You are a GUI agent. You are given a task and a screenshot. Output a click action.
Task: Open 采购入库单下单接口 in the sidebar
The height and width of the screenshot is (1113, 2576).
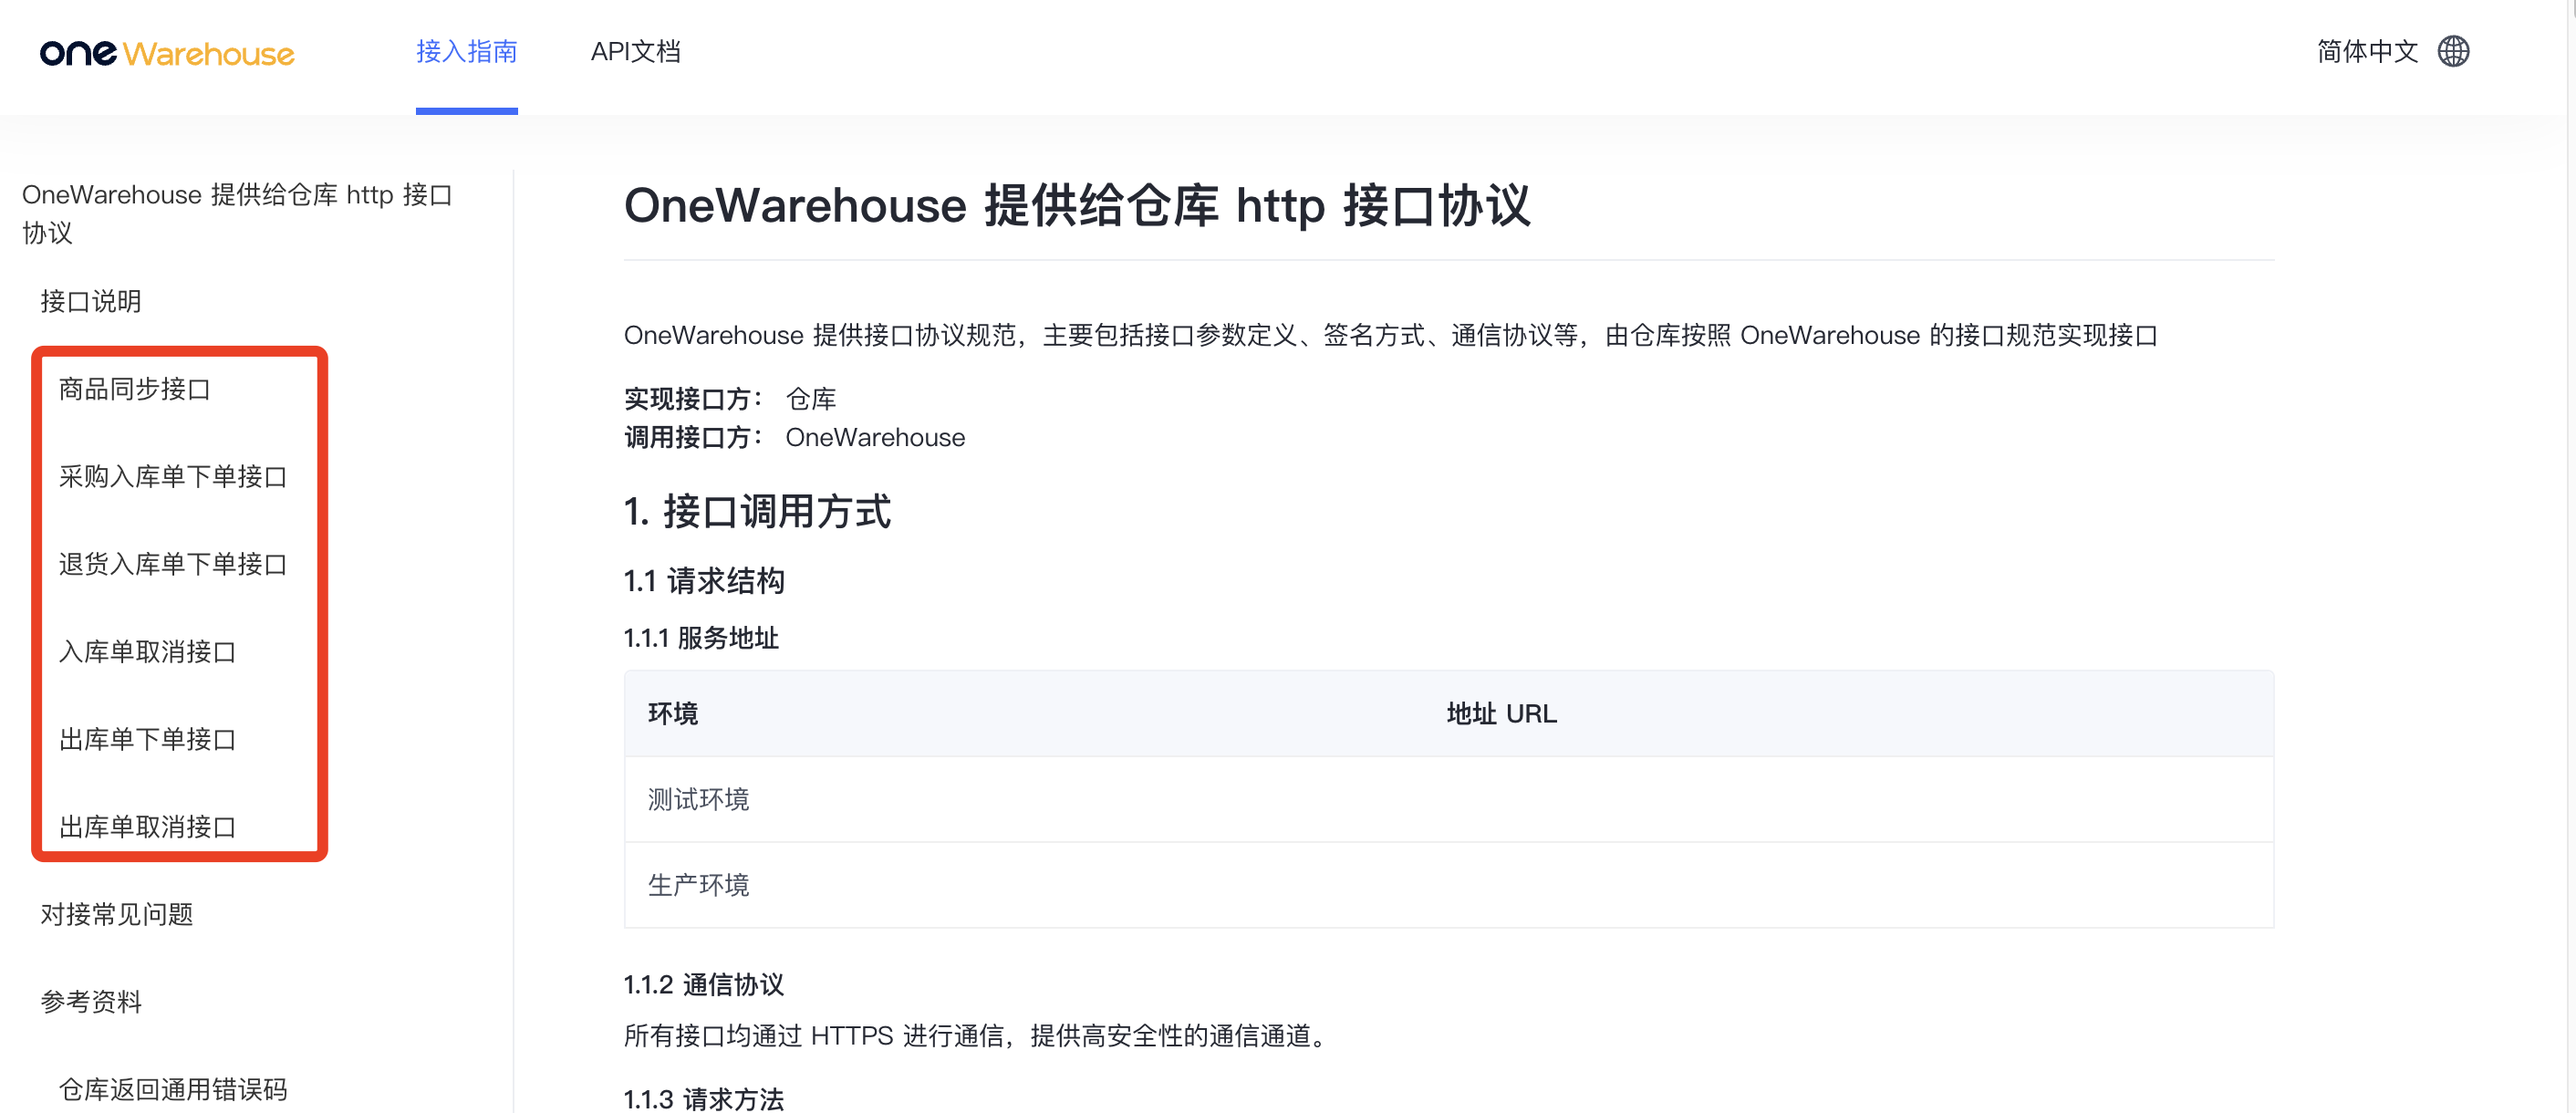coord(173,476)
